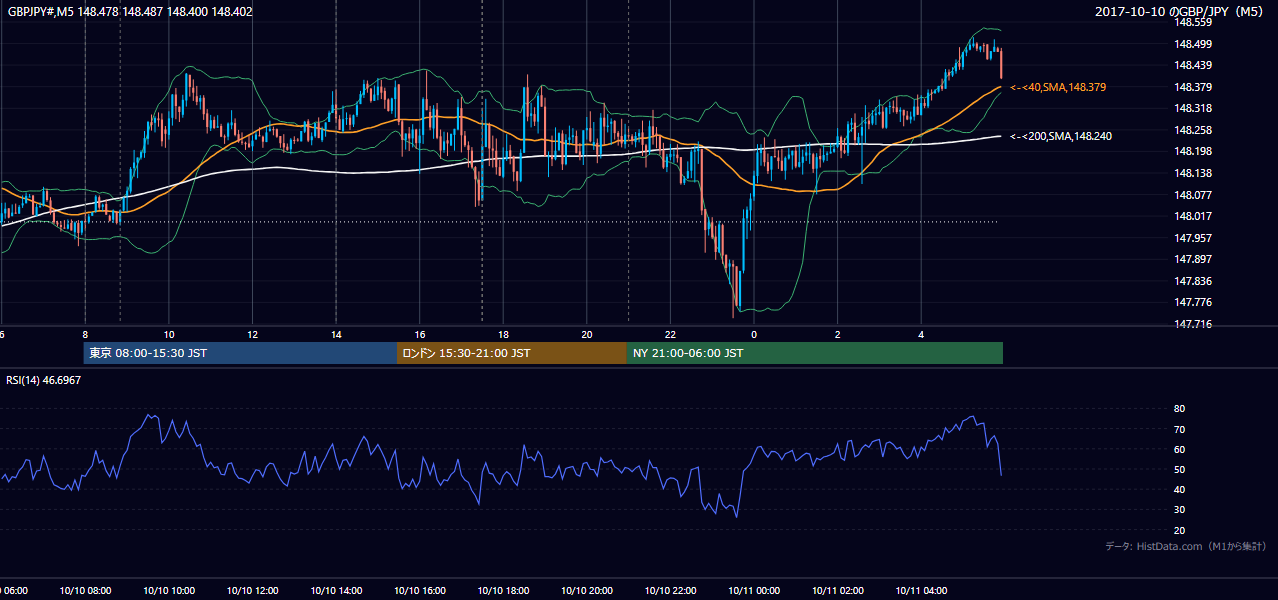The image size is (1278, 600).
Task: Click the '10/11 02:00' bottom time label
Action: 838,591
